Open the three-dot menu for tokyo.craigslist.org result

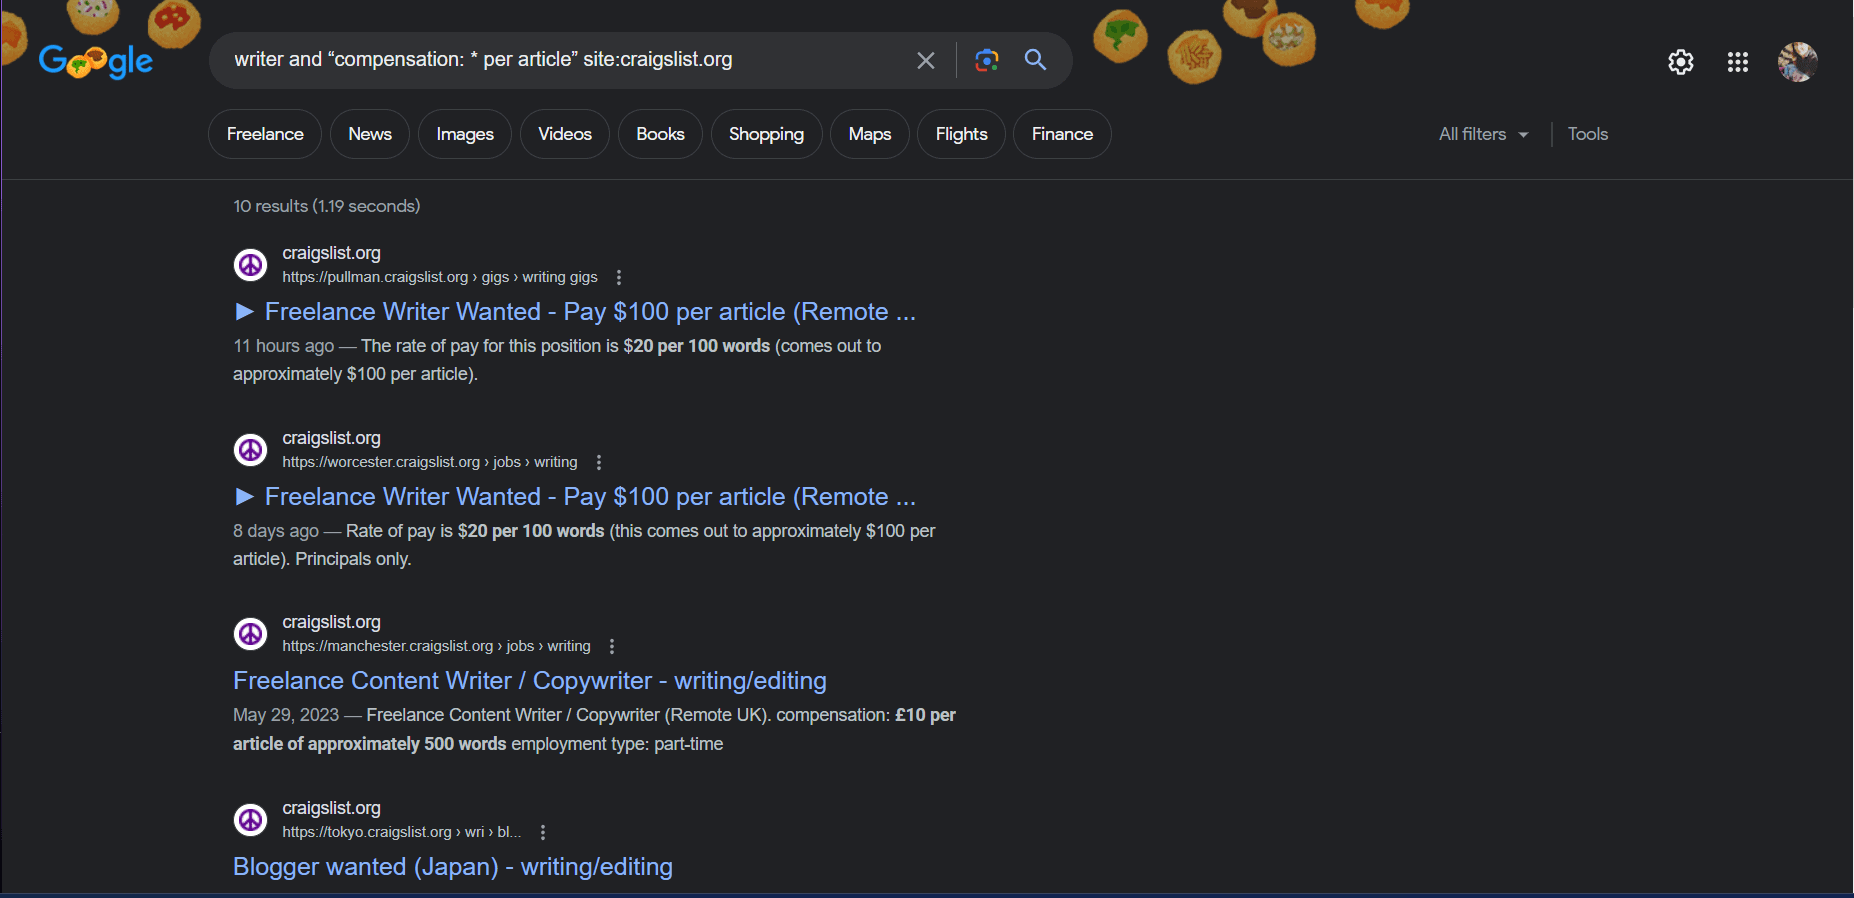[543, 832]
